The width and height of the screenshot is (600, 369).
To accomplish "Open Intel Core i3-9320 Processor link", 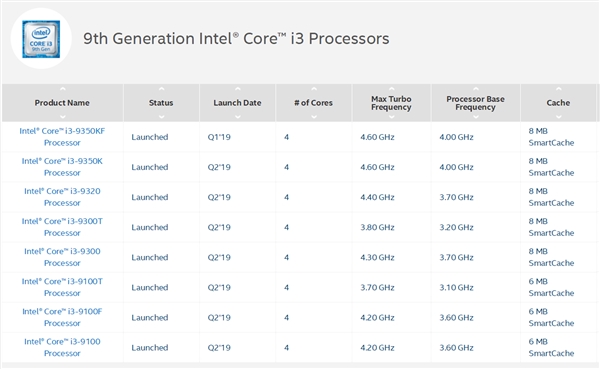I will [x=62, y=197].
